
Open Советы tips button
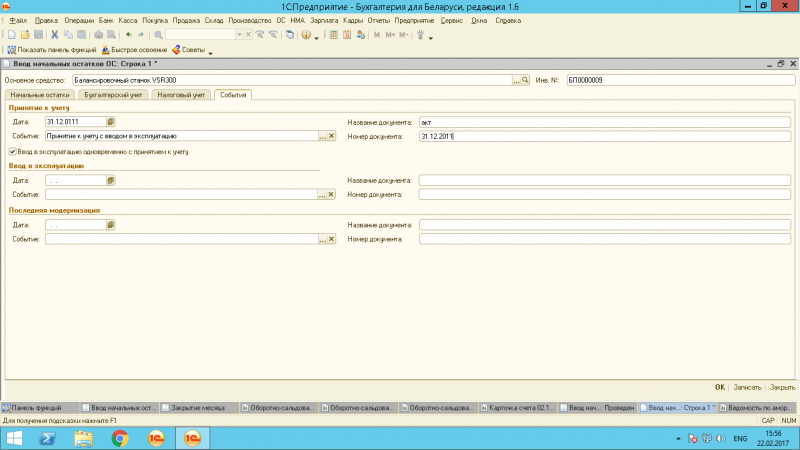pyautogui.click(x=188, y=49)
